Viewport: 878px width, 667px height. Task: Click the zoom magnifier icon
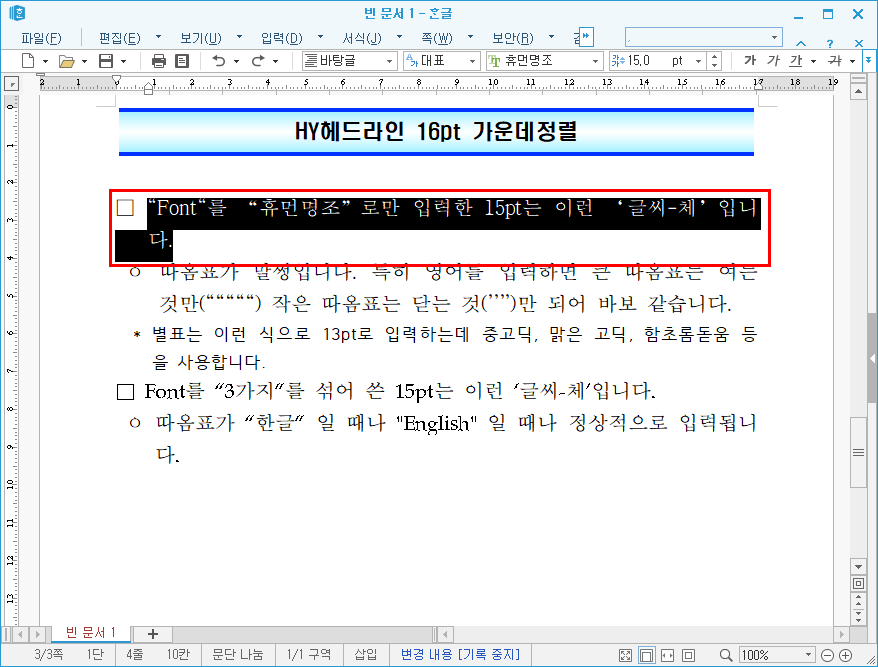tap(726, 655)
